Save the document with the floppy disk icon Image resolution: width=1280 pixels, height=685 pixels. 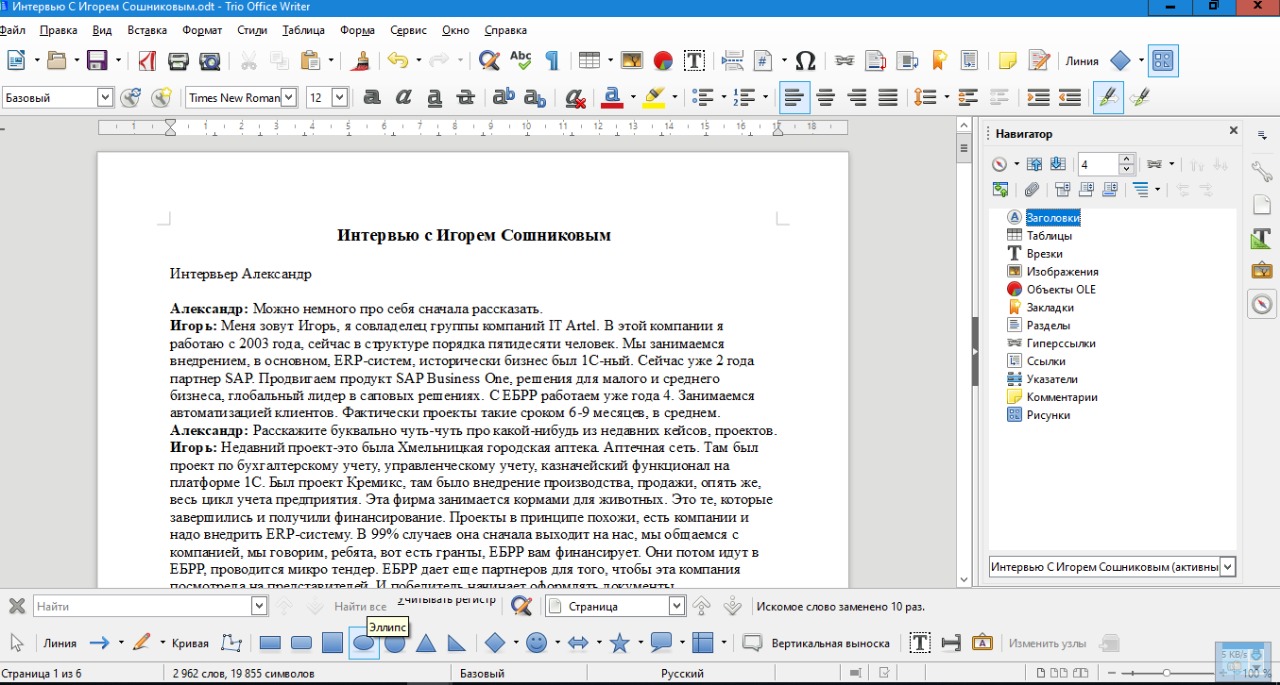(x=97, y=61)
